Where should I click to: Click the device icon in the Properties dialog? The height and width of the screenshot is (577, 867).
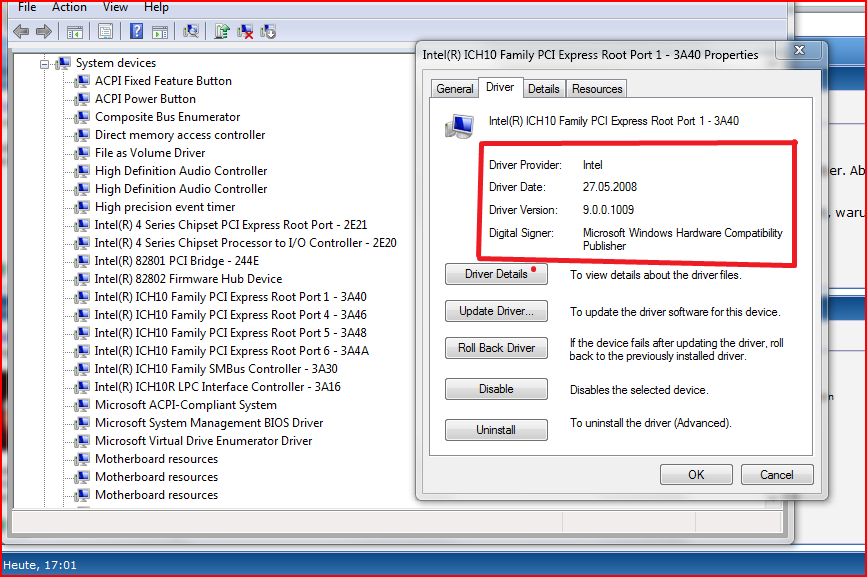click(459, 126)
